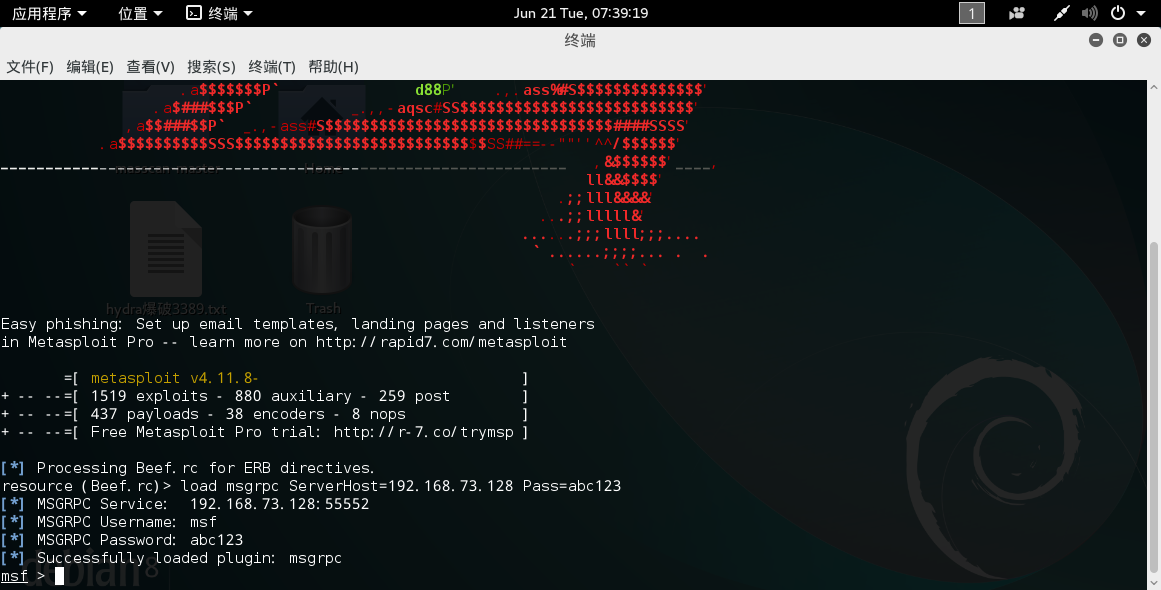The image size is (1161, 590).
Task: Click the workspace 1 indicator
Action: pos(971,13)
